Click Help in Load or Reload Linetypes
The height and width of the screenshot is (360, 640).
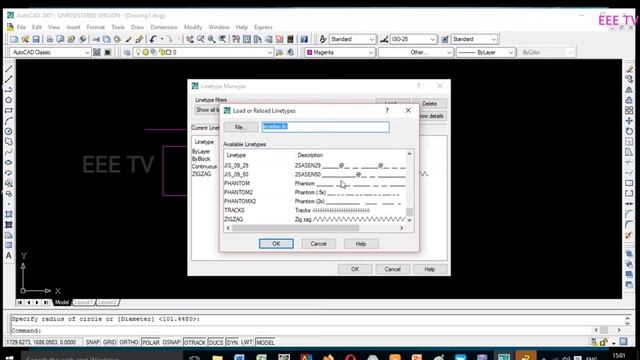click(x=361, y=244)
